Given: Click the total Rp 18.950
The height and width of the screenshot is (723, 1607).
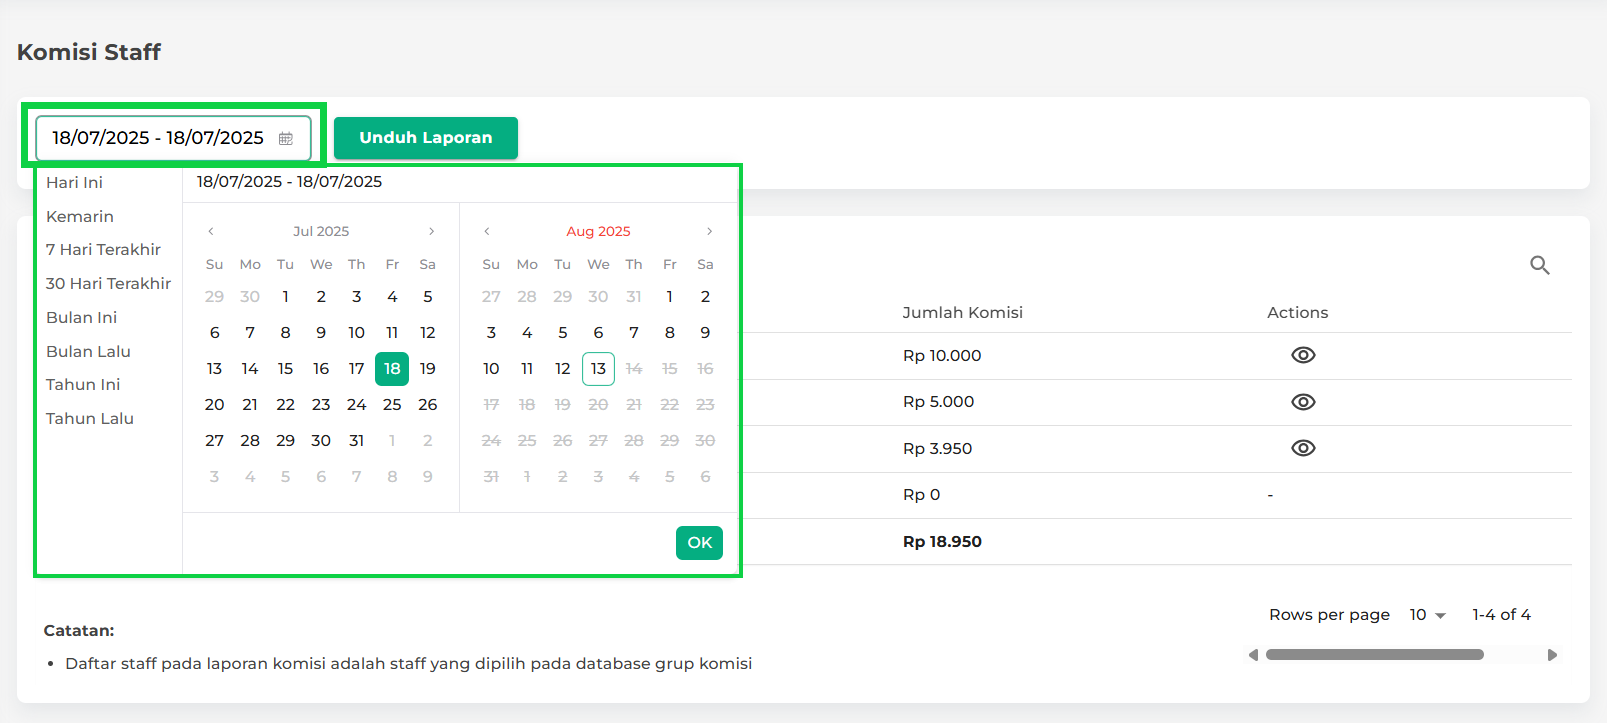Looking at the screenshot, I should (x=942, y=542).
